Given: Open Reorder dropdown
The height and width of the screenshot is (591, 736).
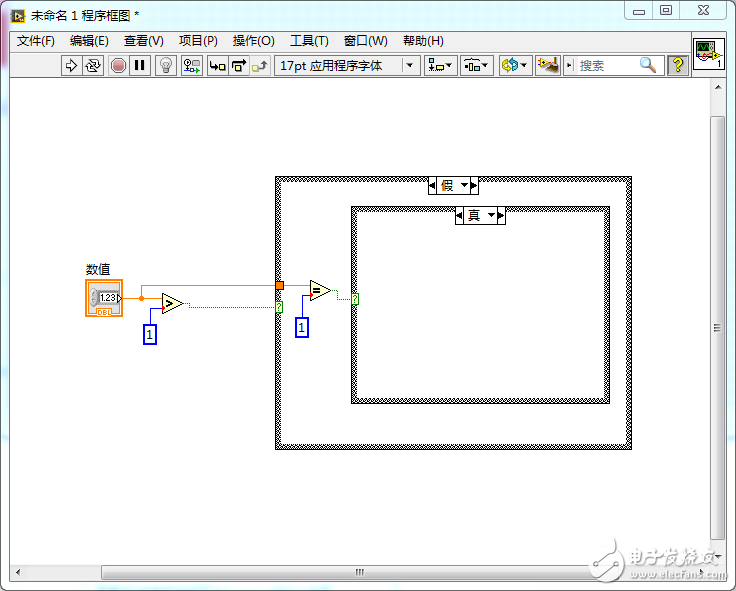Looking at the screenshot, I should tap(514, 65).
